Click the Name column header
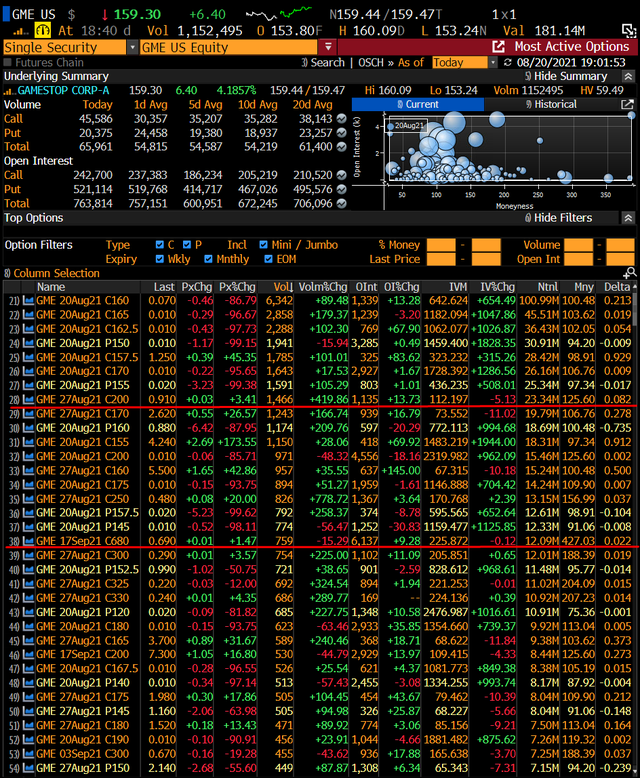The height and width of the screenshot is (778, 640). pos(51,287)
